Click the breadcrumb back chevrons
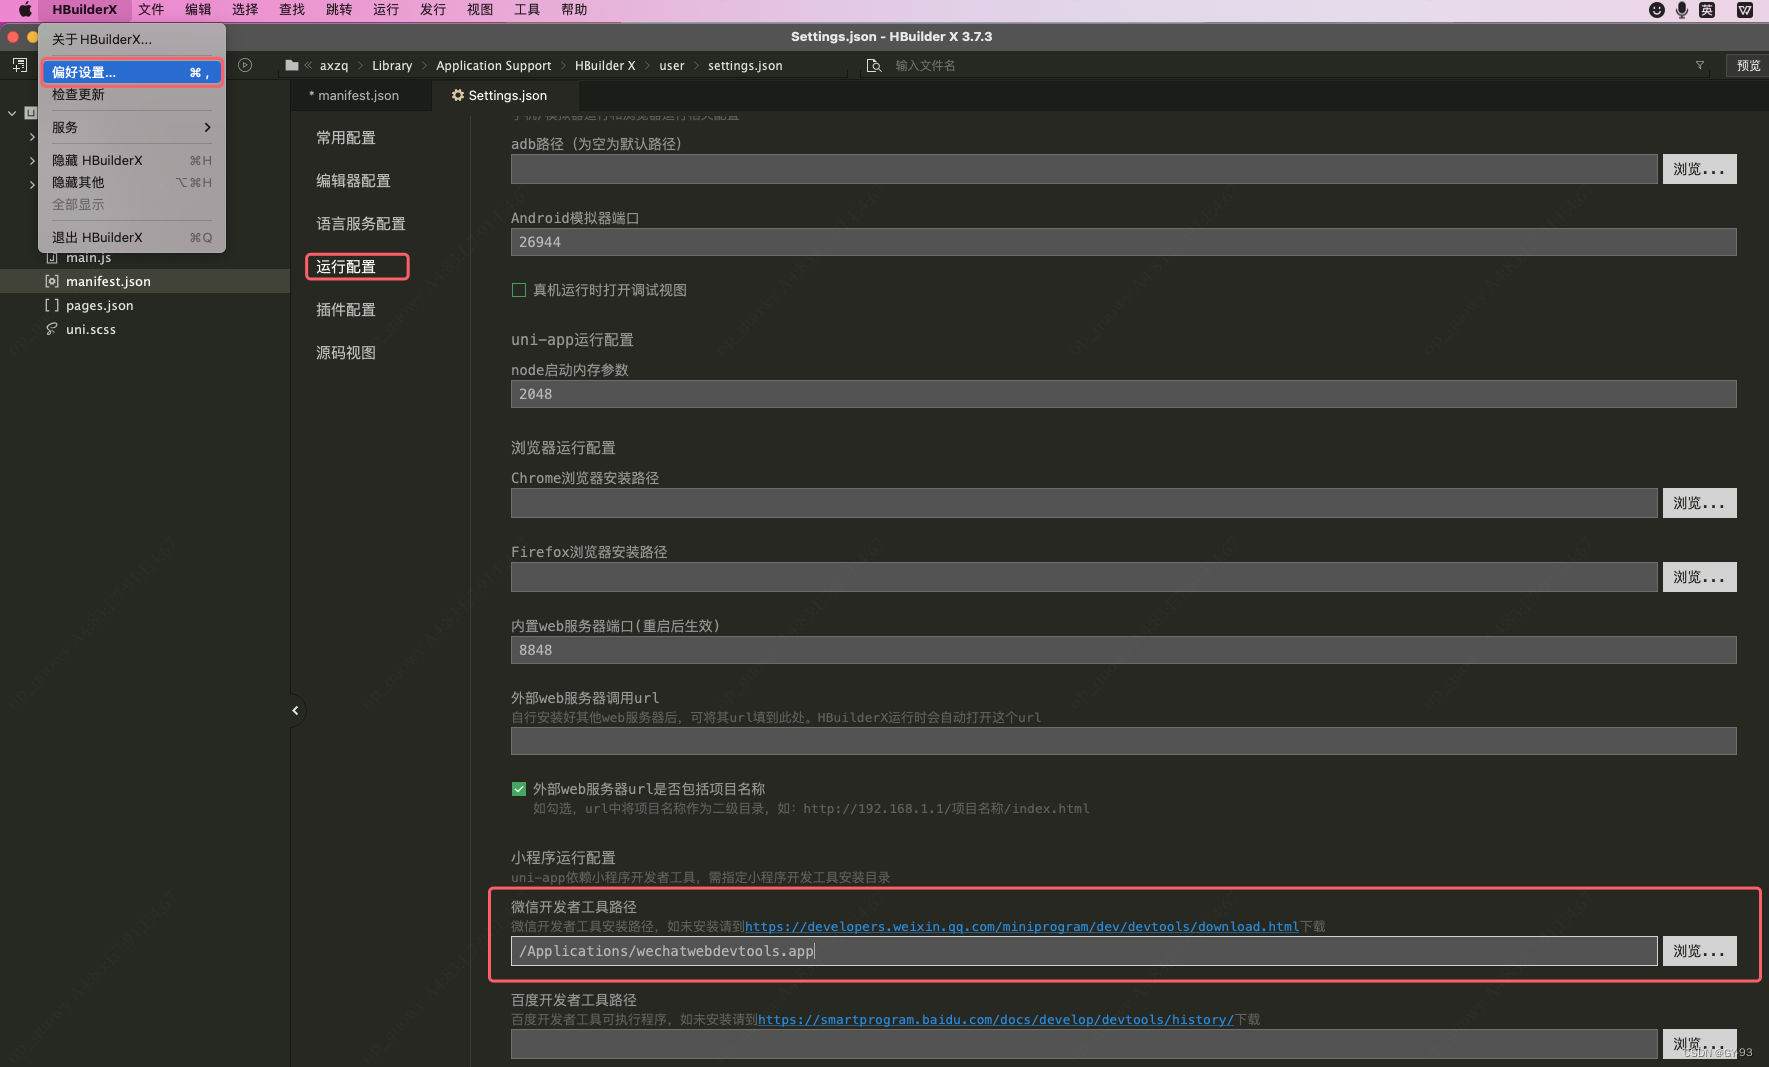The image size is (1769, 1067). point(309,66)
